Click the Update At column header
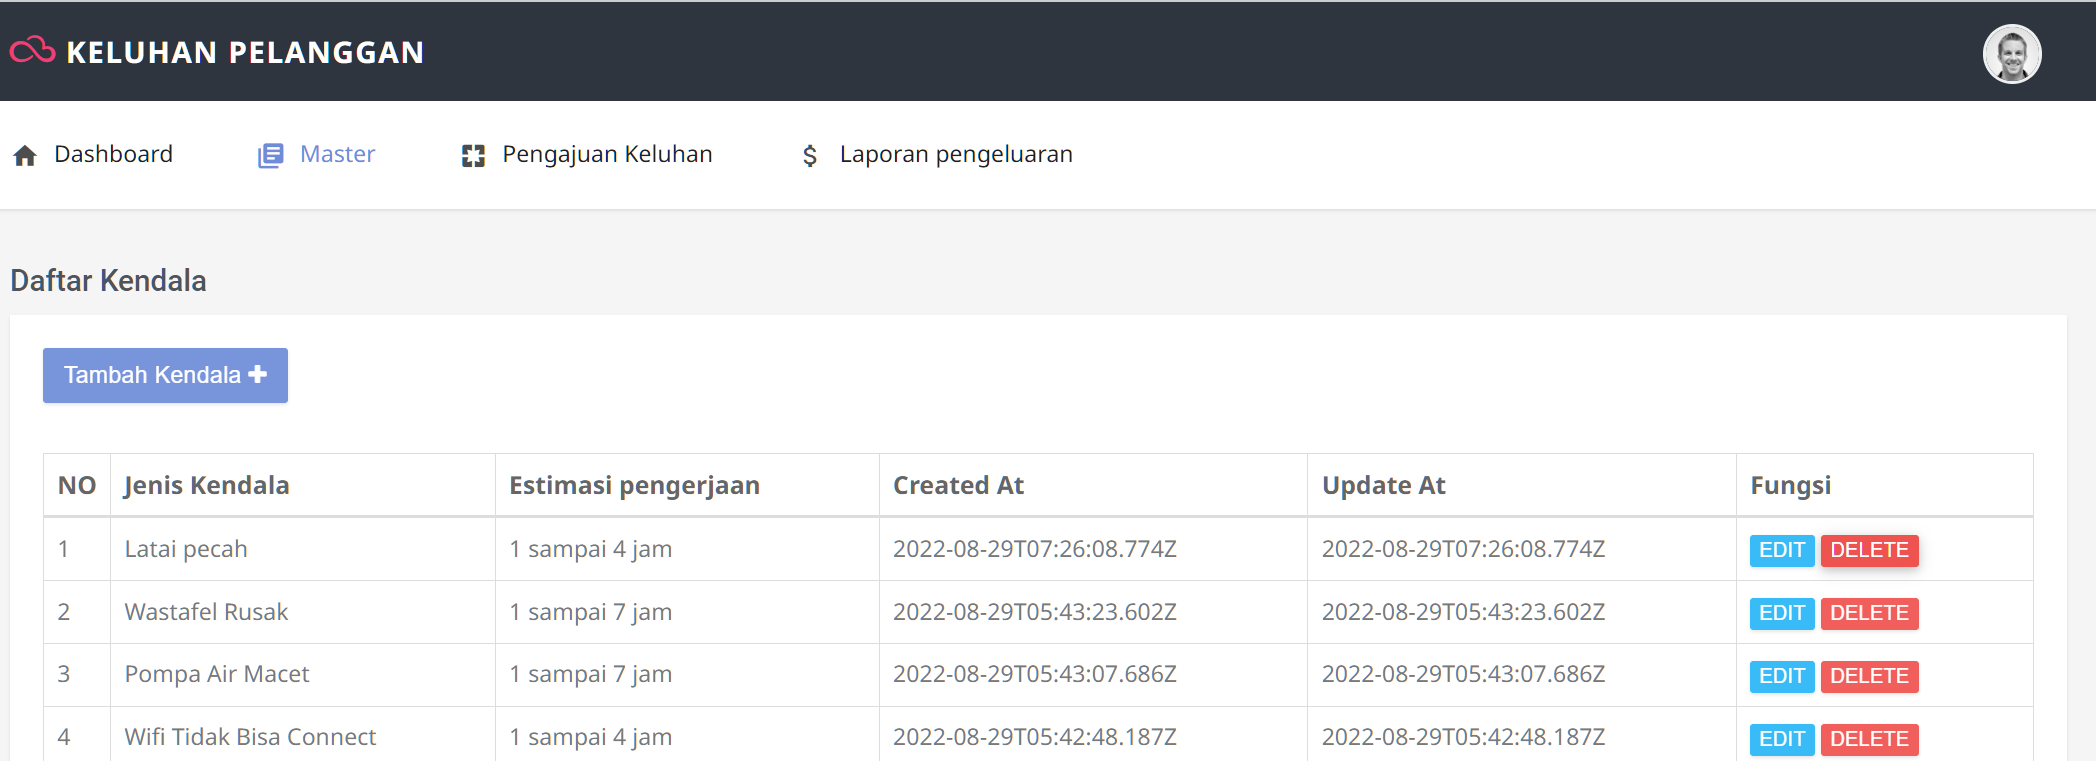The width and height of the screenshot is (2096, 761). click(x=1522, y=485)
